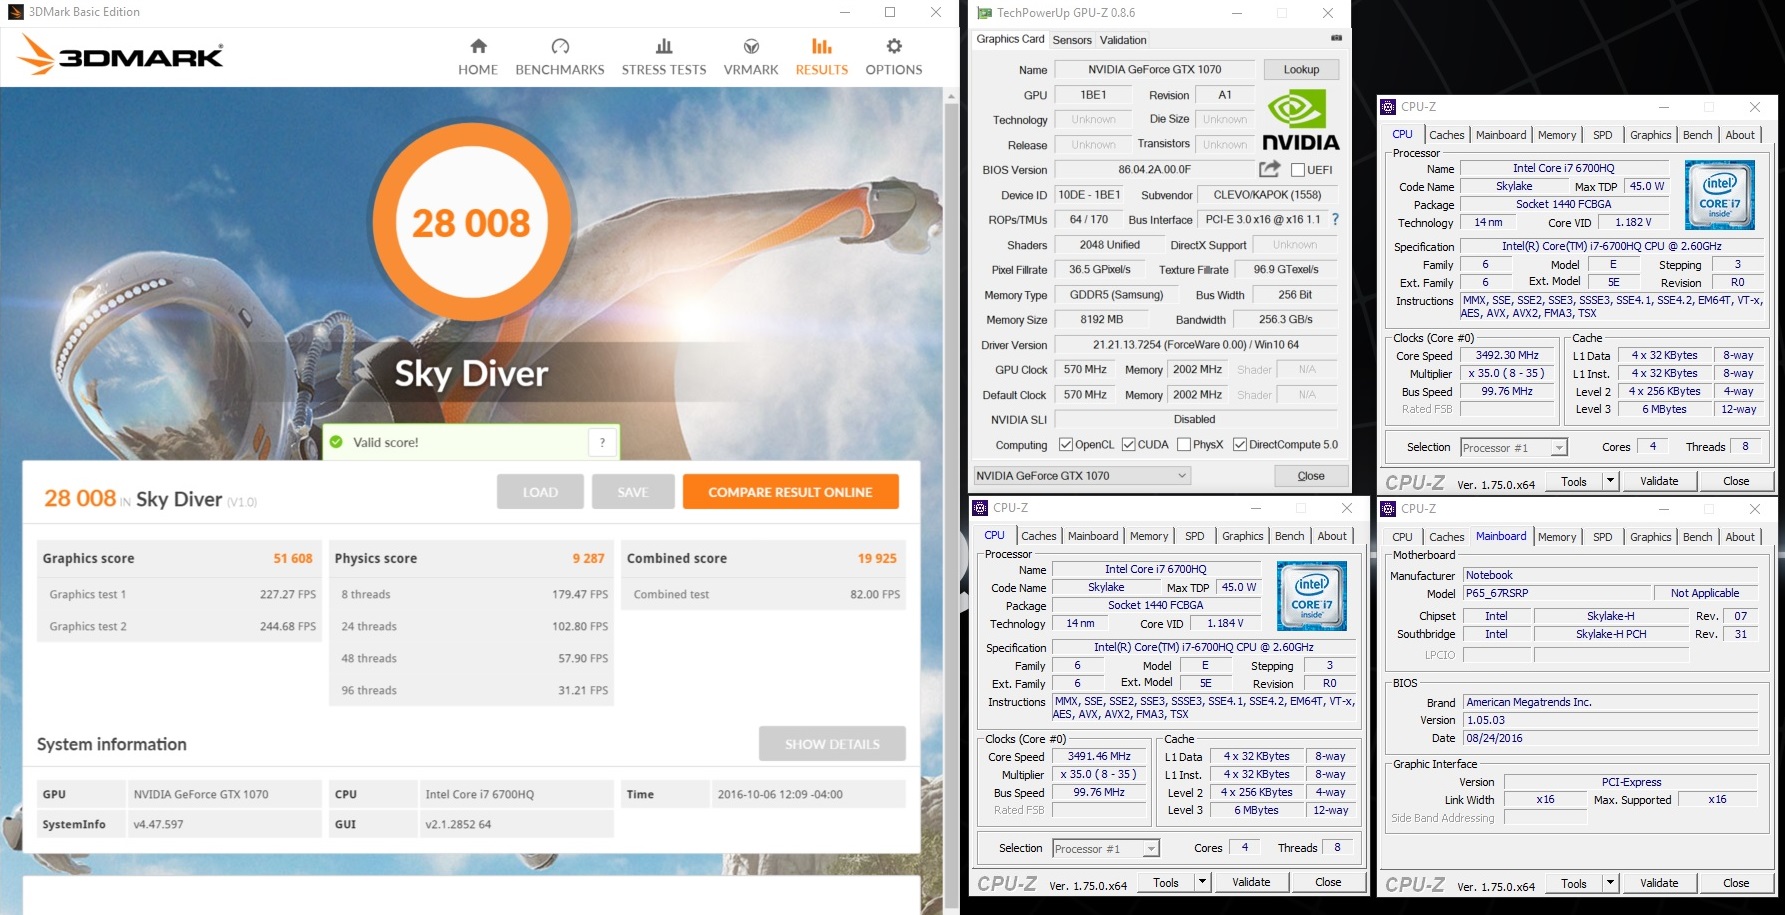Open the GPU selection dropdown in GPU-Z
This screenshot has width=1785, height=915.
click(x=1182, y=476)
